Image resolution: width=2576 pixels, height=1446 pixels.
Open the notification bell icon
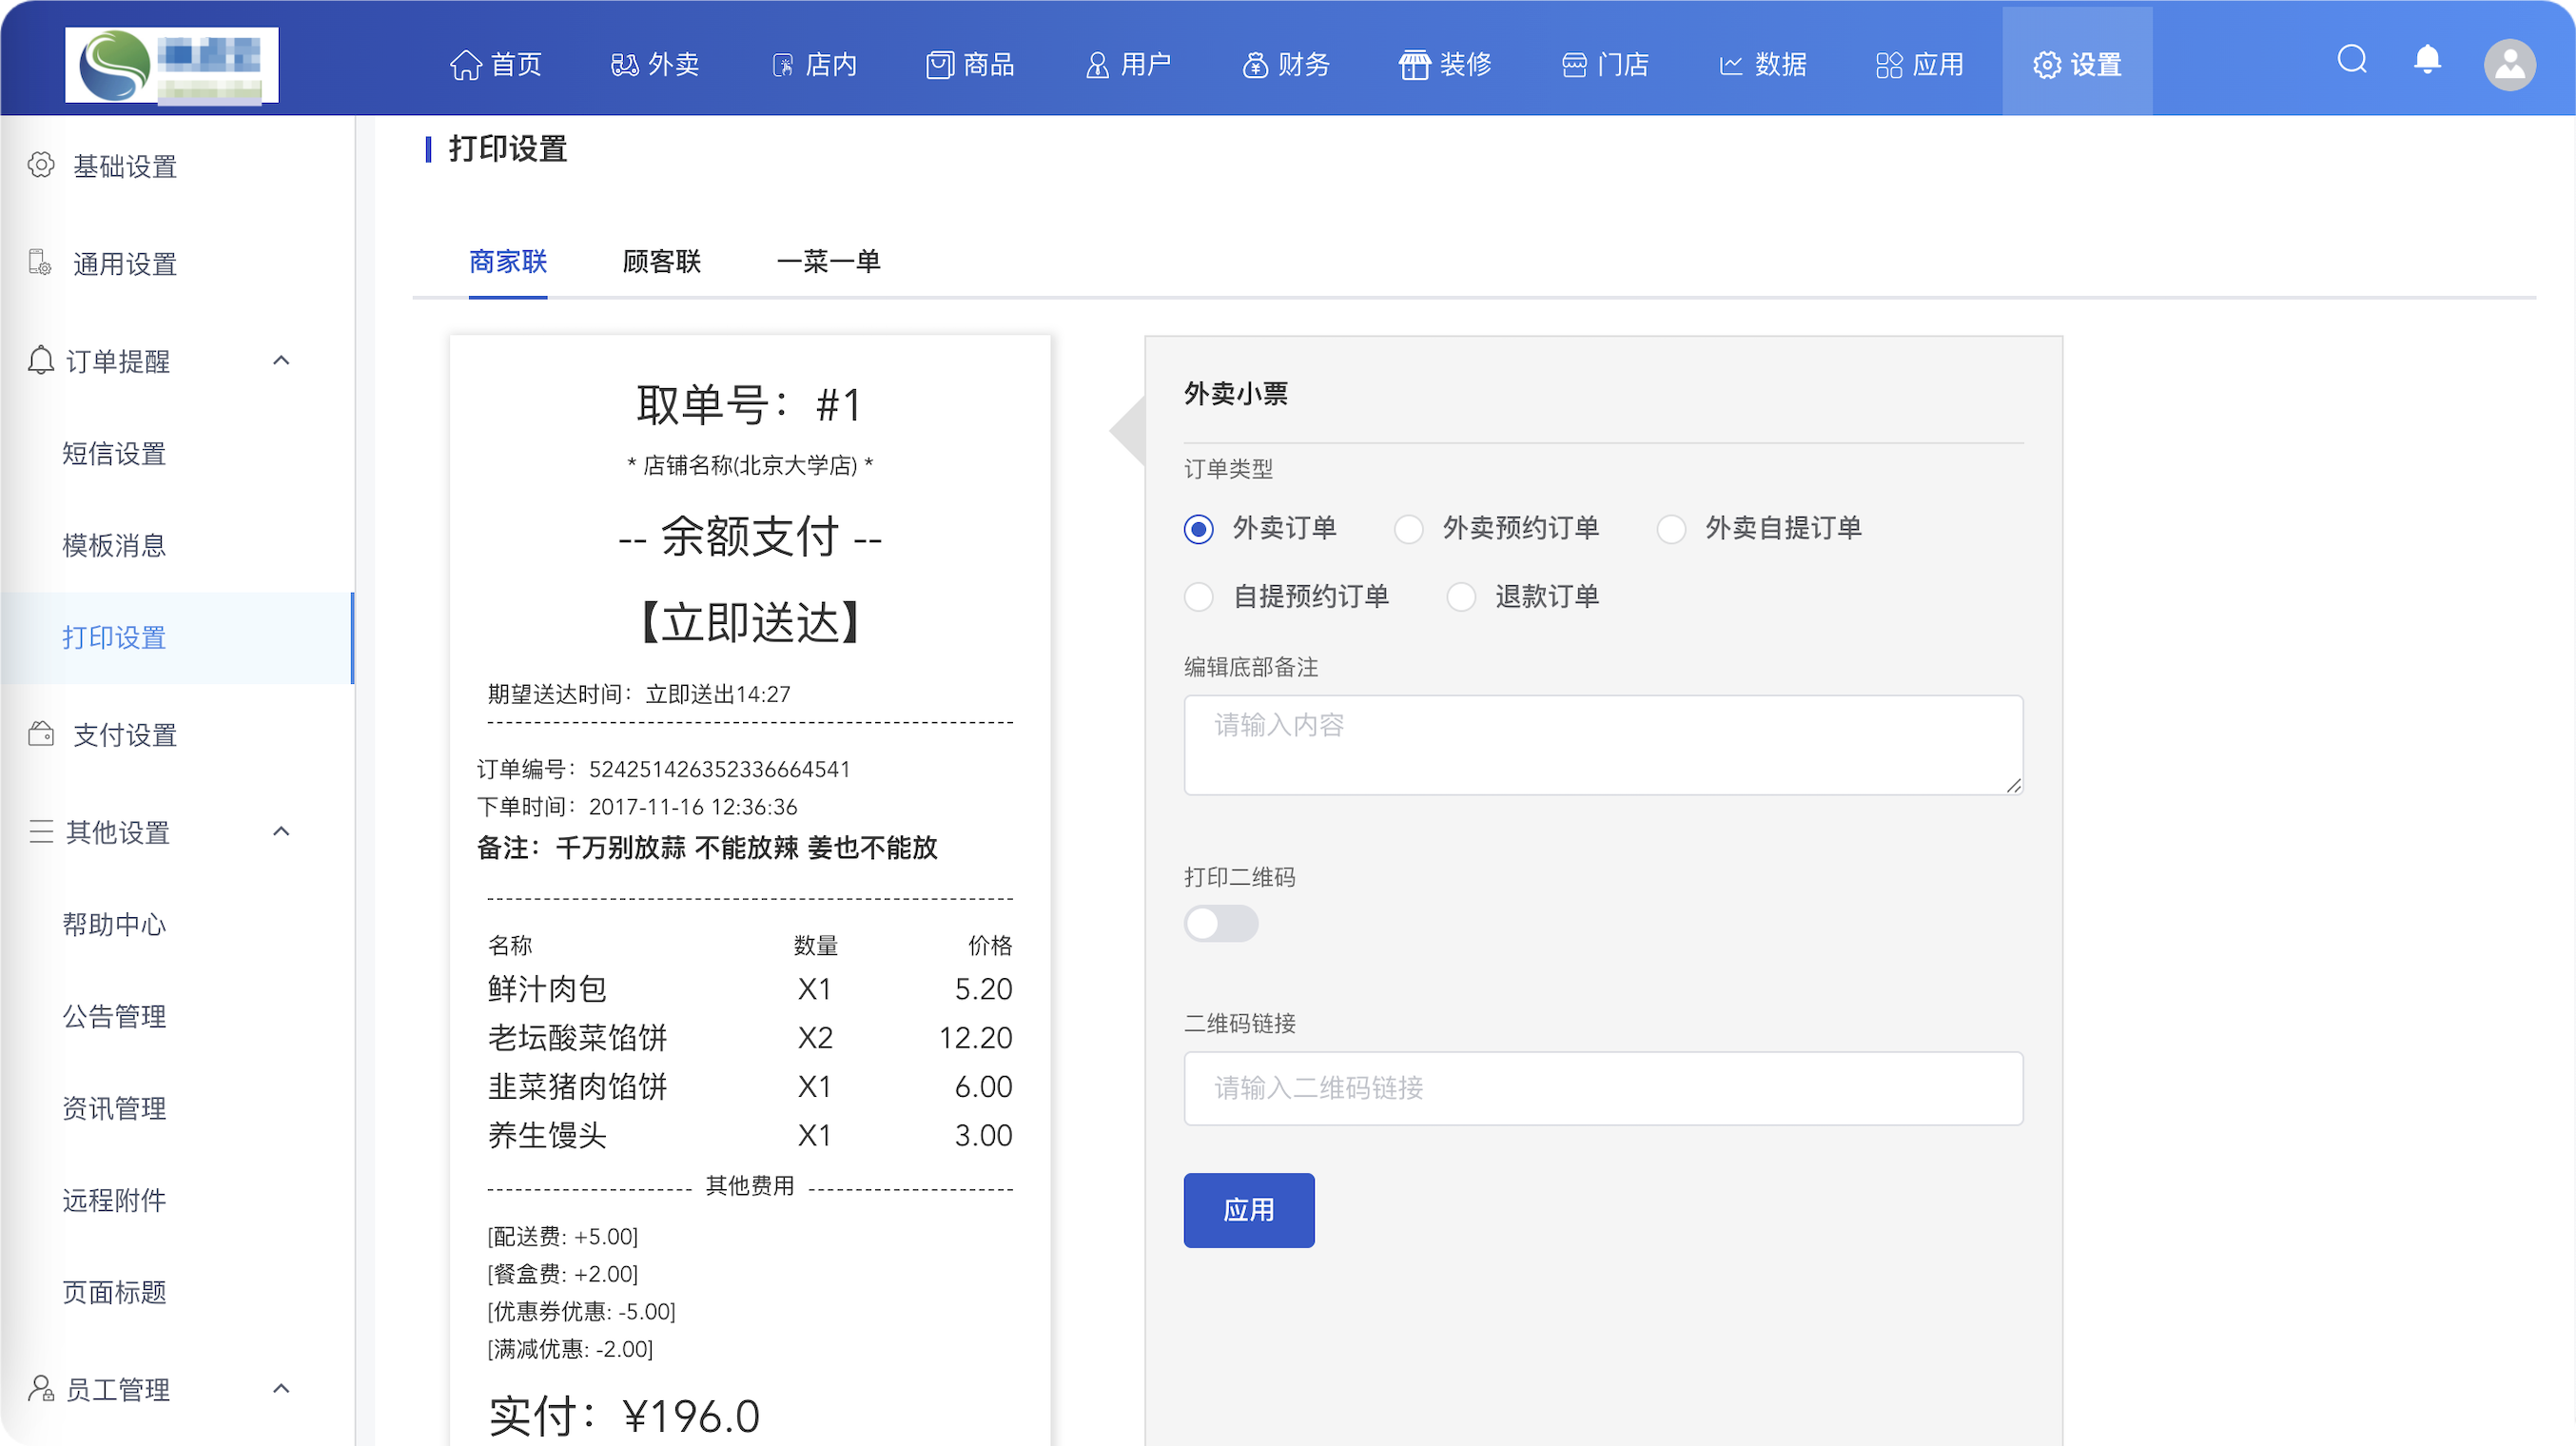(x=2427, y=60)
